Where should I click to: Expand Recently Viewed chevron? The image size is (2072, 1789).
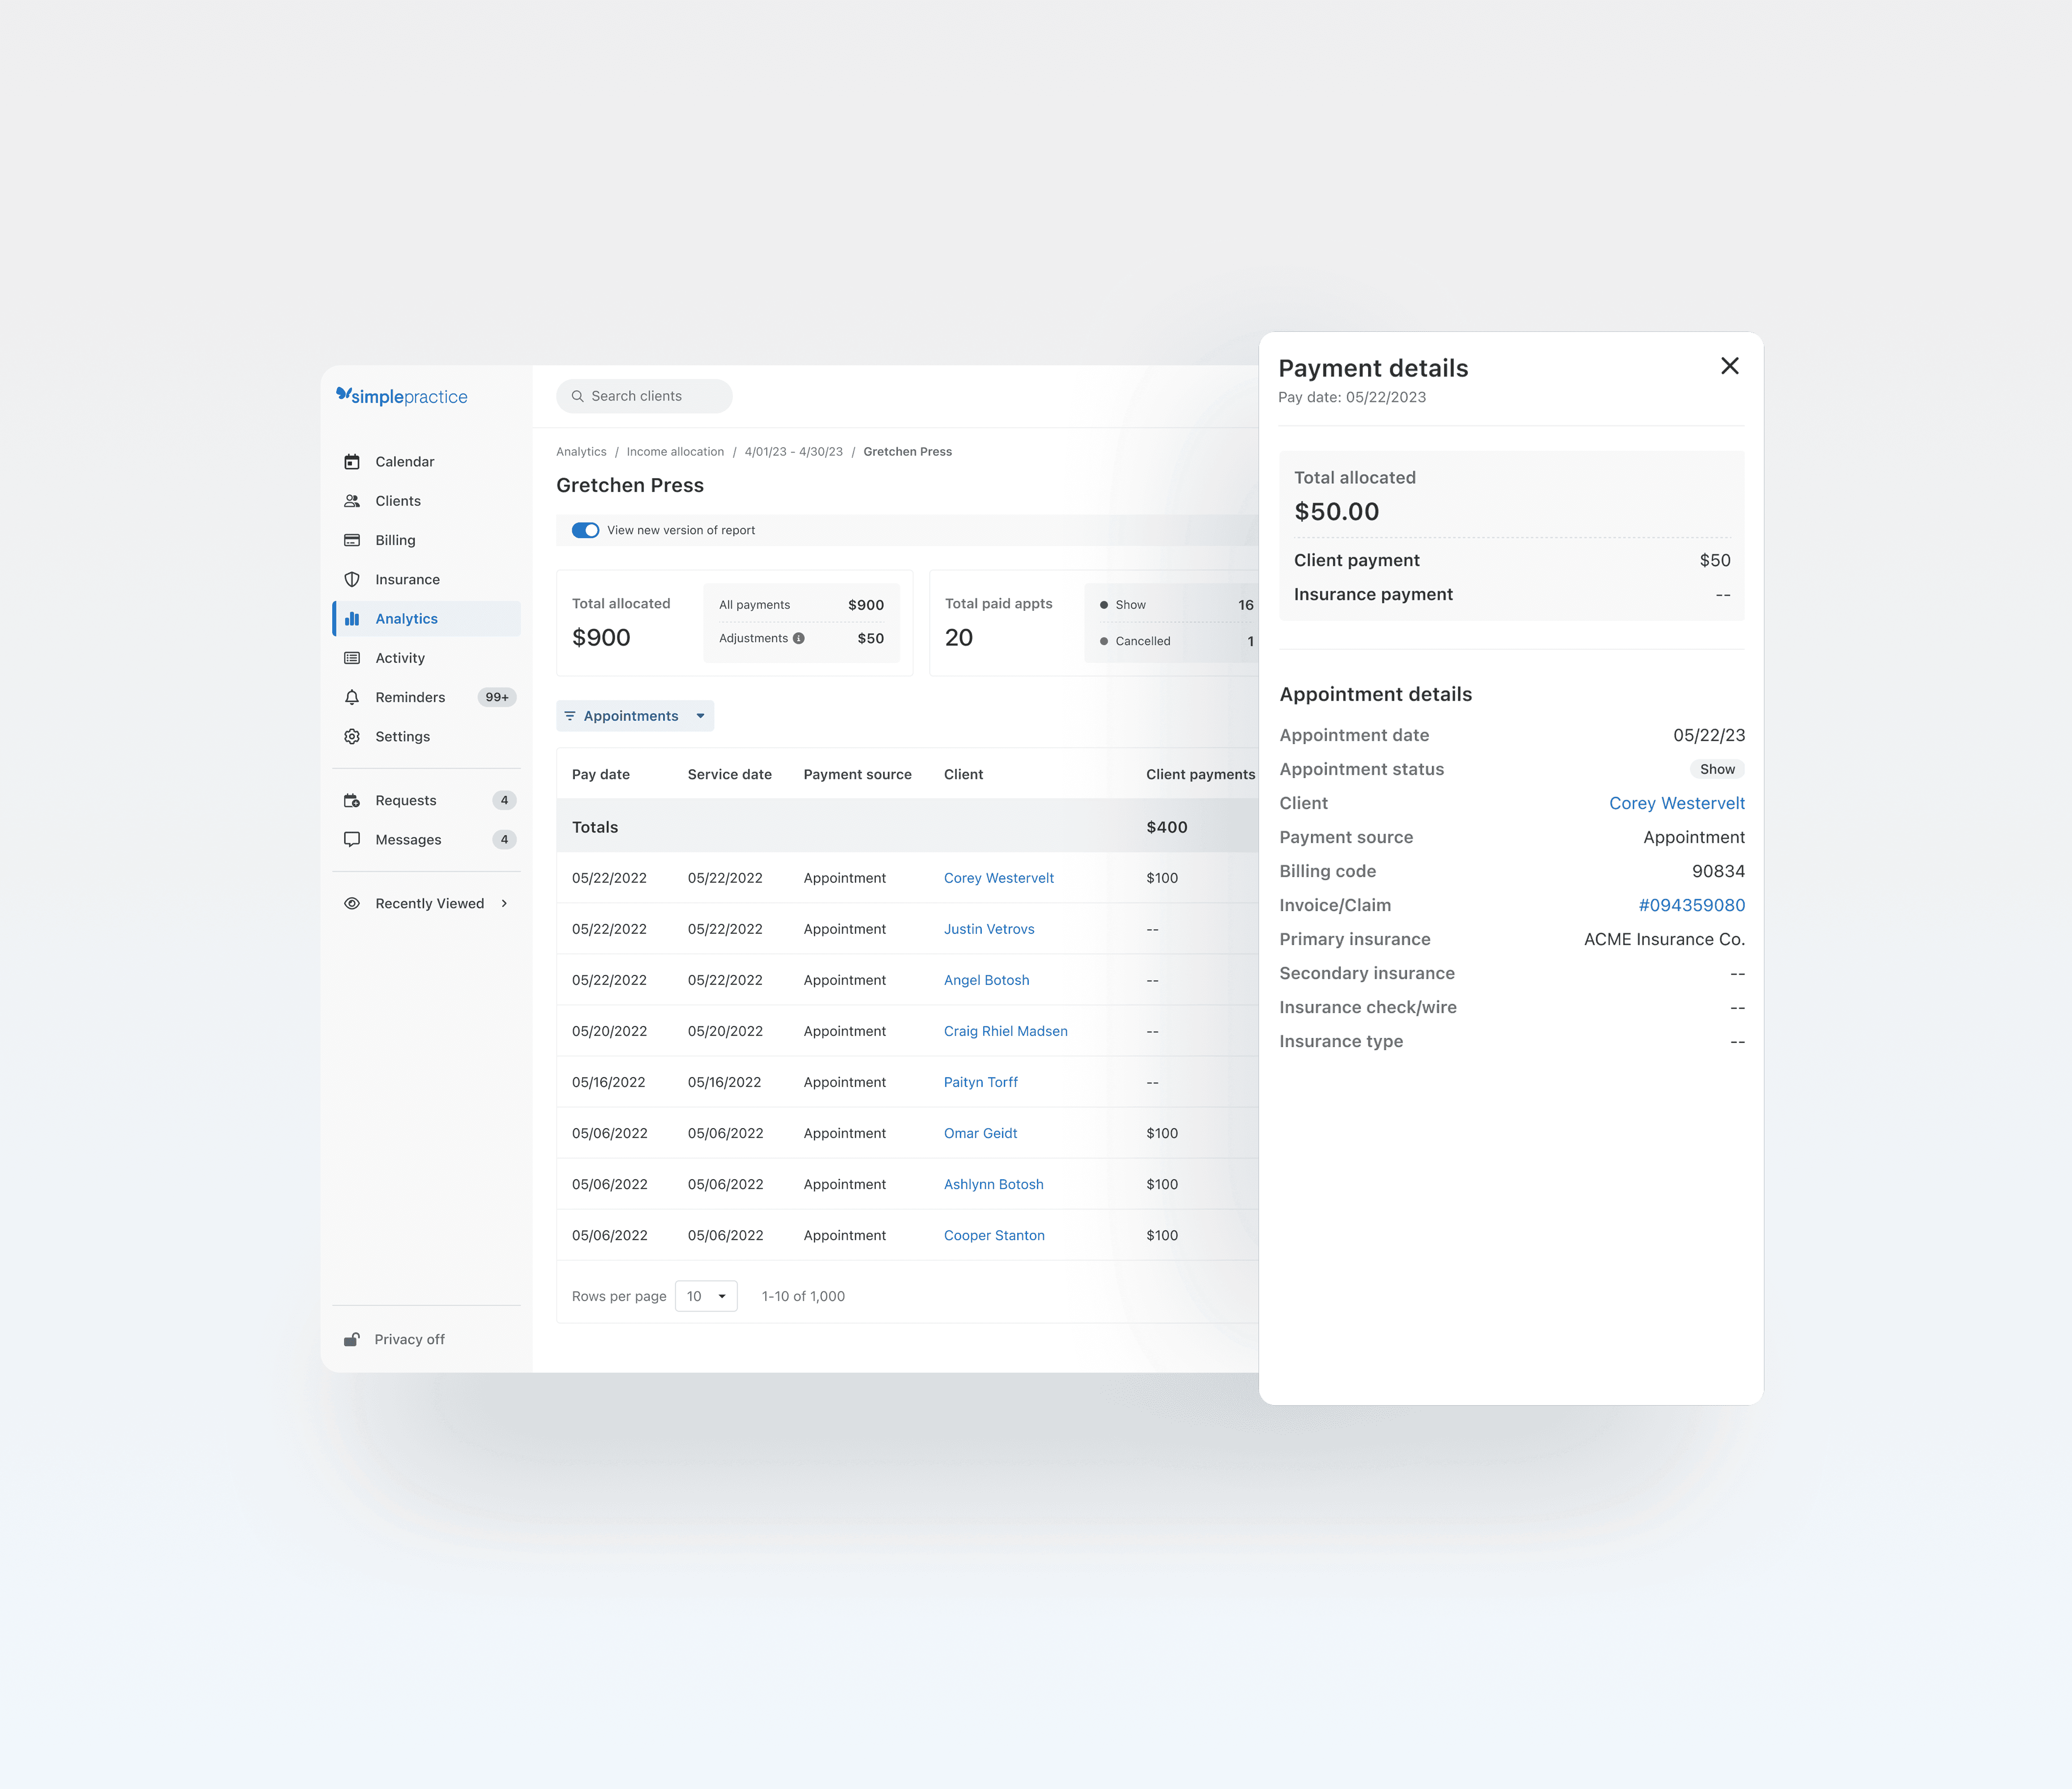pyautogui.click(x=504, y=904)
